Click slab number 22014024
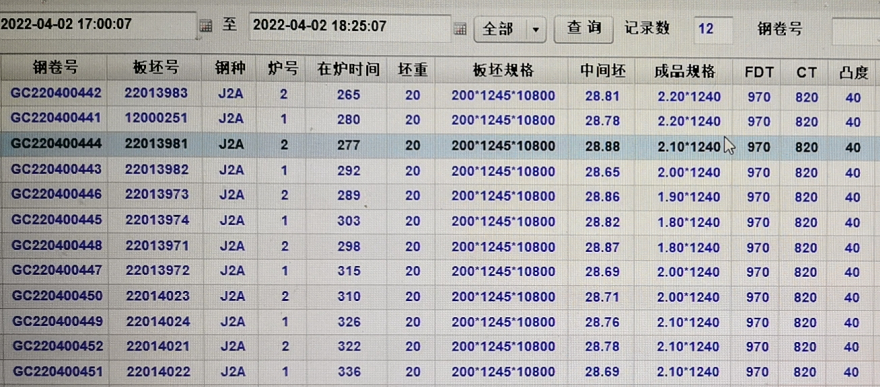Image resolution: width=880 pixels, height=387 pixels. 158,322
